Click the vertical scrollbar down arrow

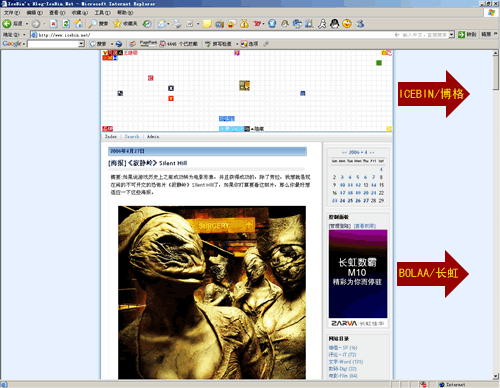pyautogui.click(x=496, y=376)
